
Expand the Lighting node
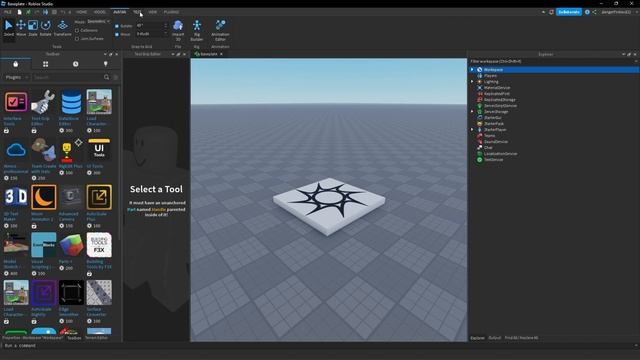coord(472,82)
